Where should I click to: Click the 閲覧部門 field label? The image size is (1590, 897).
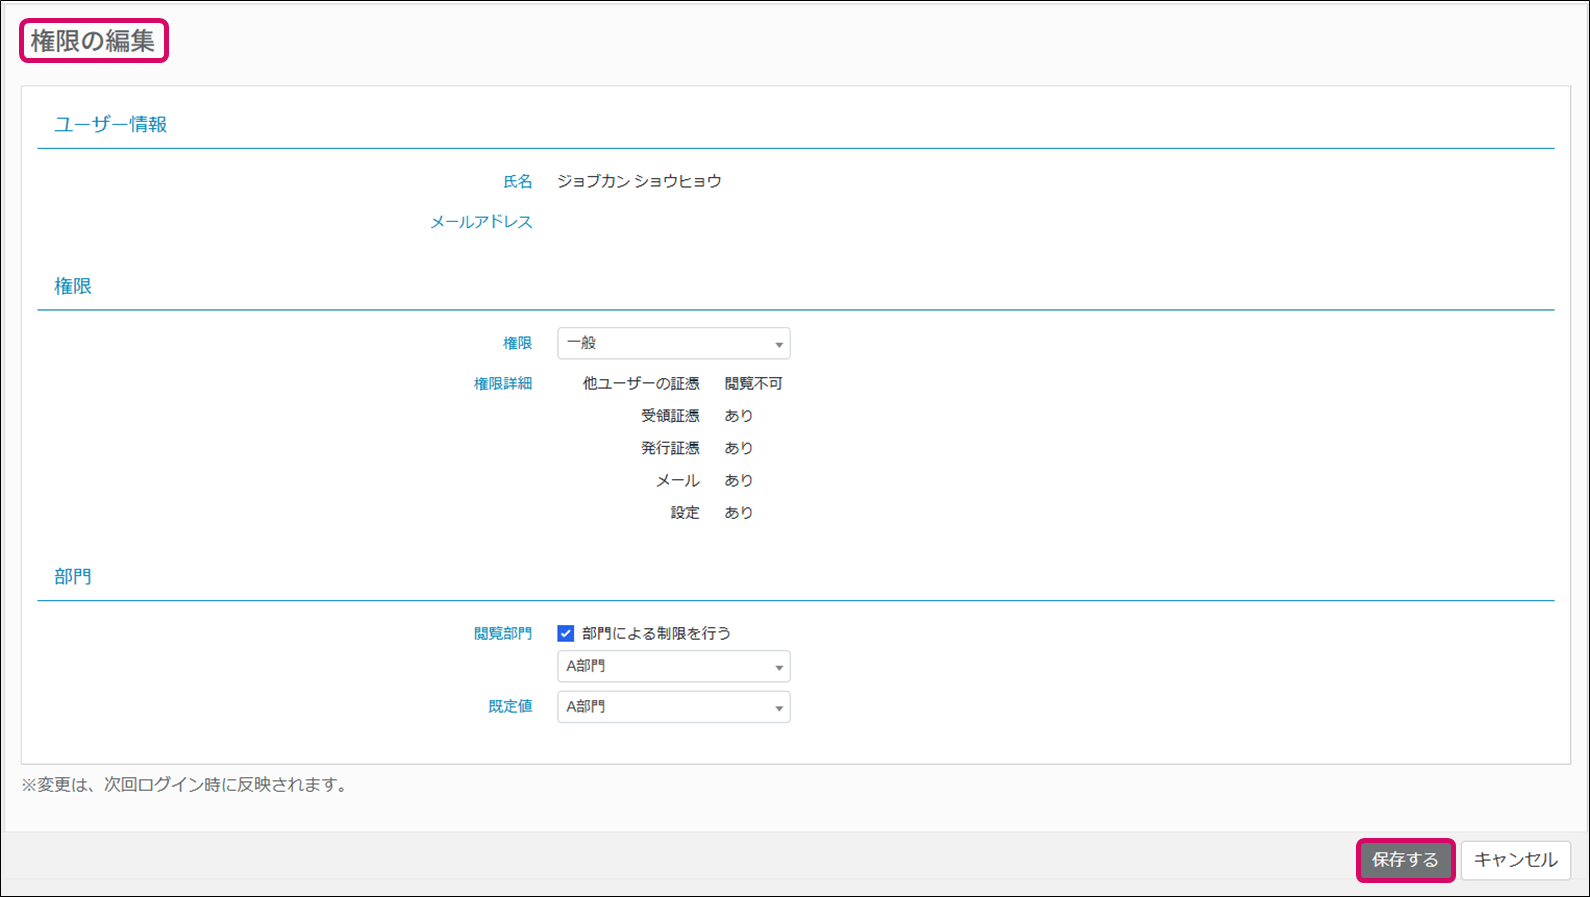pos(502,634)
